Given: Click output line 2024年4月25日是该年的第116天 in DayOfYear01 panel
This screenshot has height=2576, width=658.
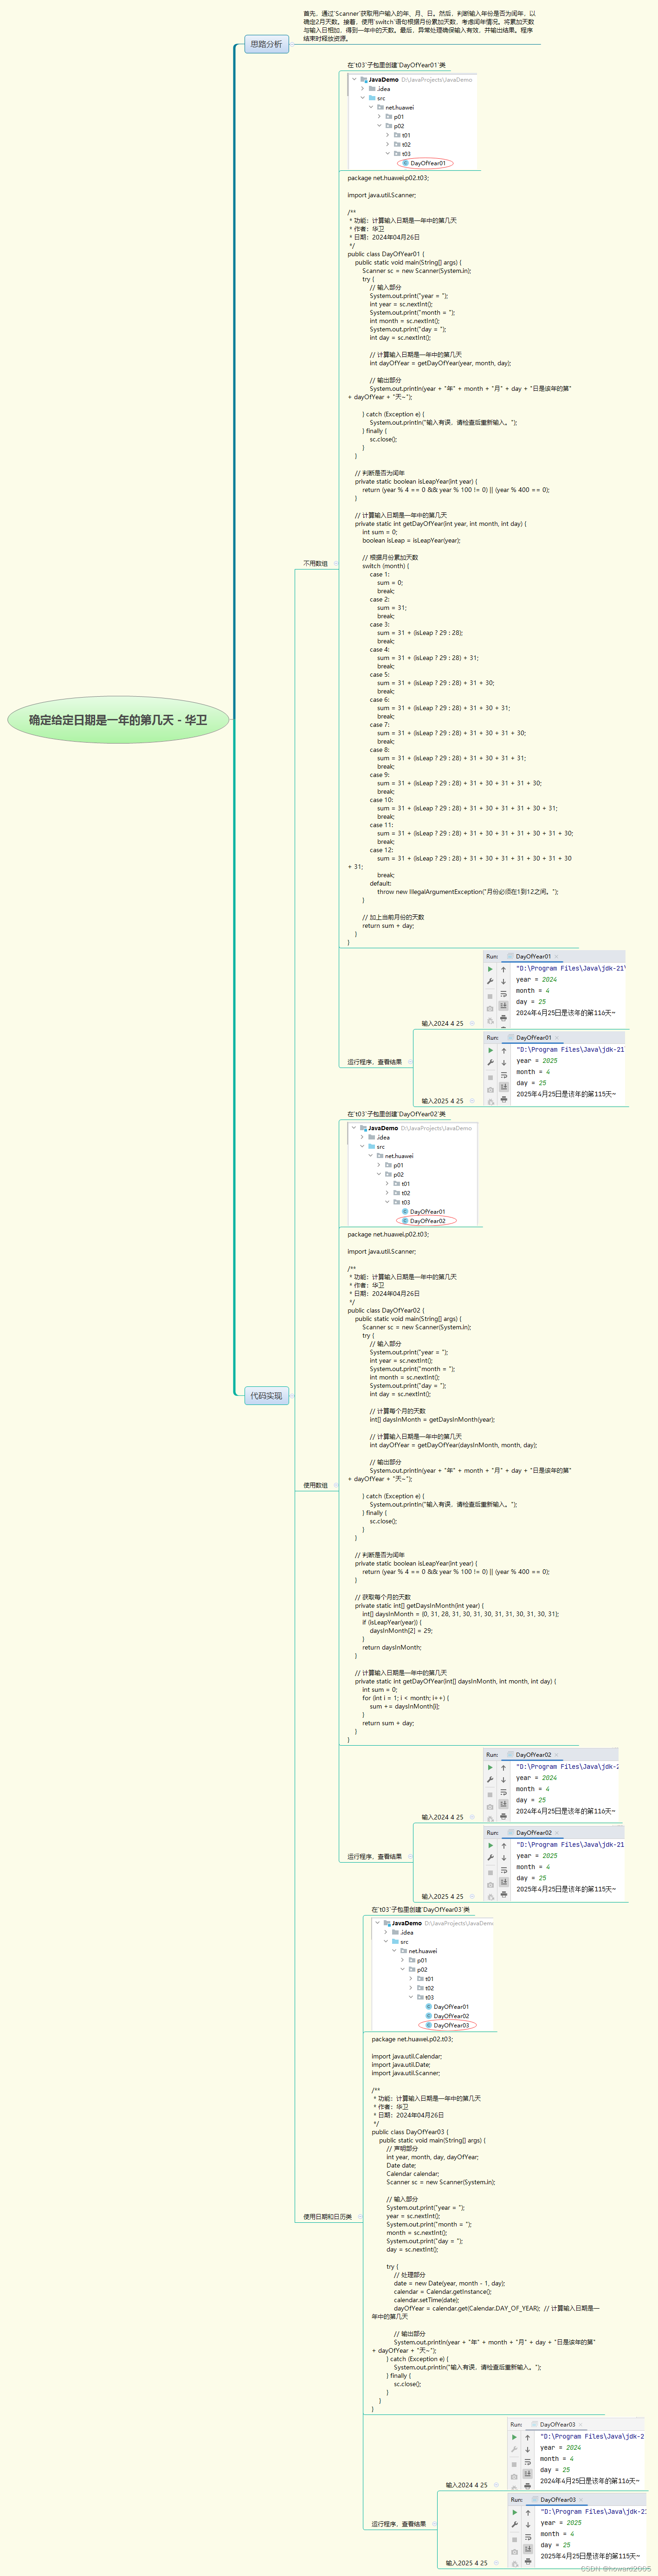Looking at the screenshot, I should click(565, 1013).
